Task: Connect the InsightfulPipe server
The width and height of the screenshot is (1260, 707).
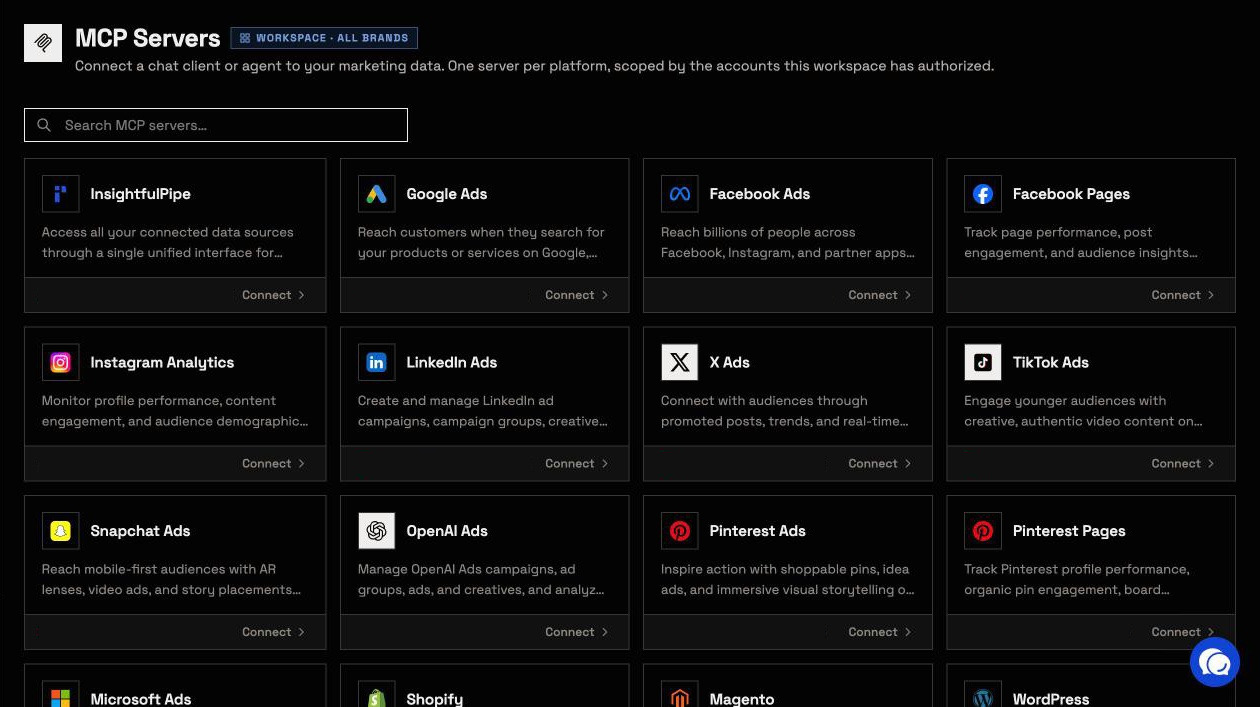Action: (x=273, y=295)
